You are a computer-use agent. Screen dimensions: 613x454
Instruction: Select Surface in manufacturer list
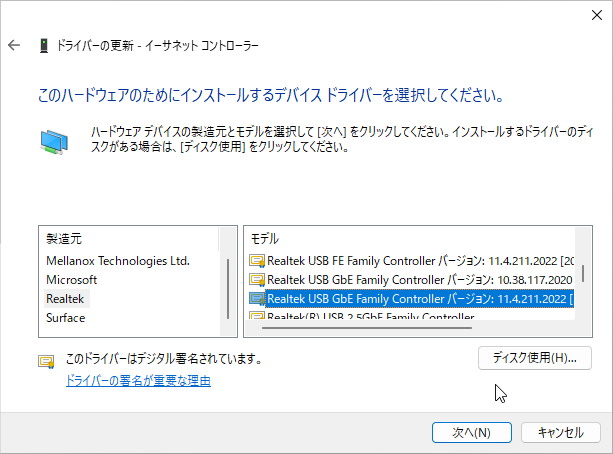coord(65,317)
